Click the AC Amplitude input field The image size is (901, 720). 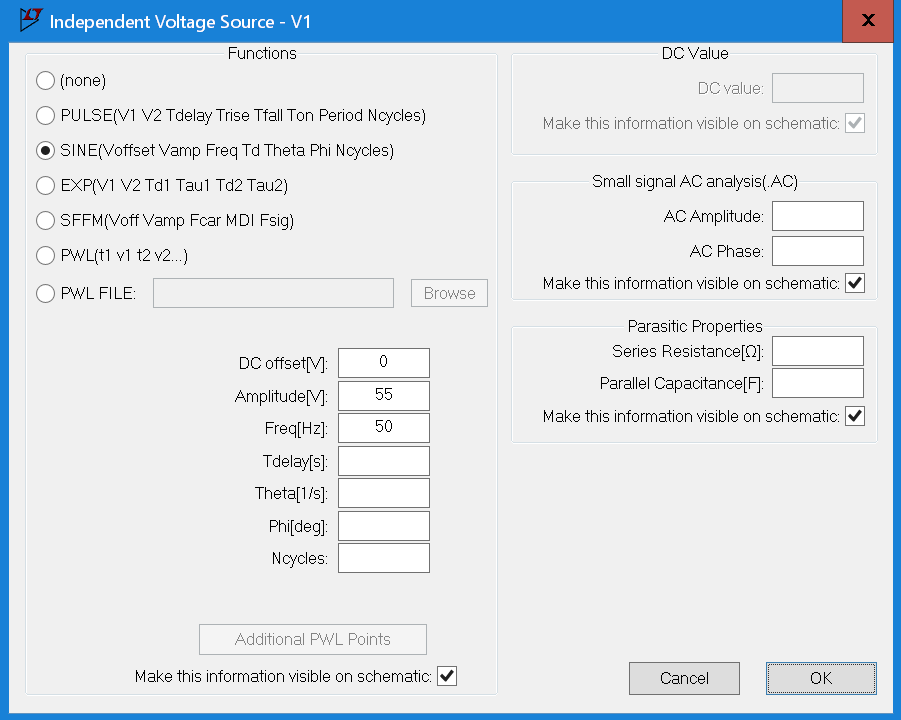pos(817,216)
